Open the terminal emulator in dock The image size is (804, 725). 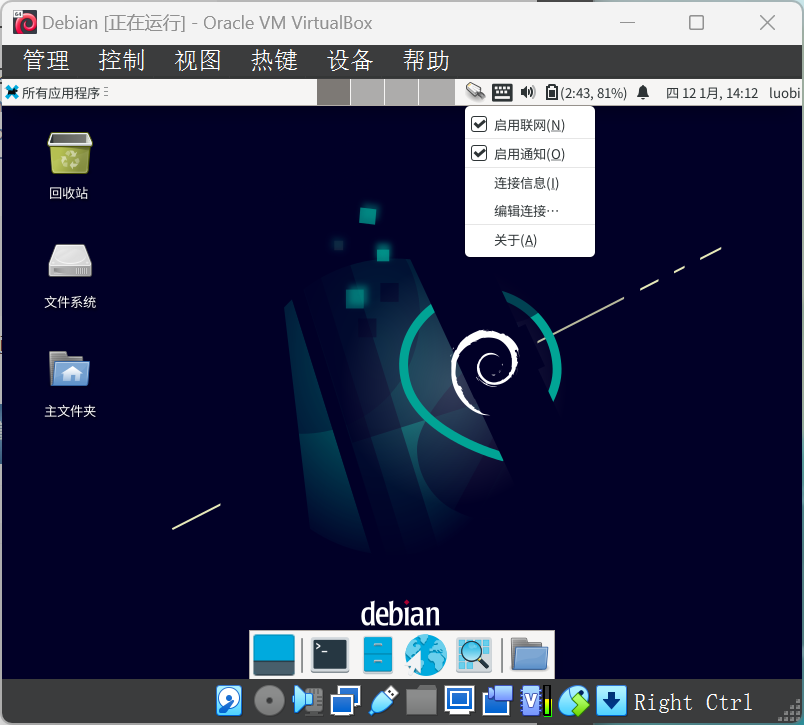(329, 655)
